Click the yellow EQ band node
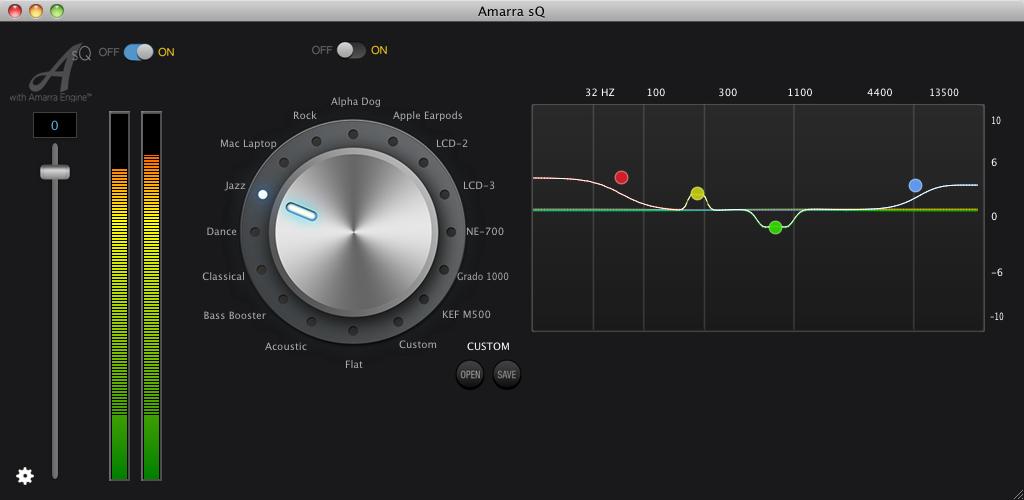Screen dimensions: 1024x500 pos(697,193)
